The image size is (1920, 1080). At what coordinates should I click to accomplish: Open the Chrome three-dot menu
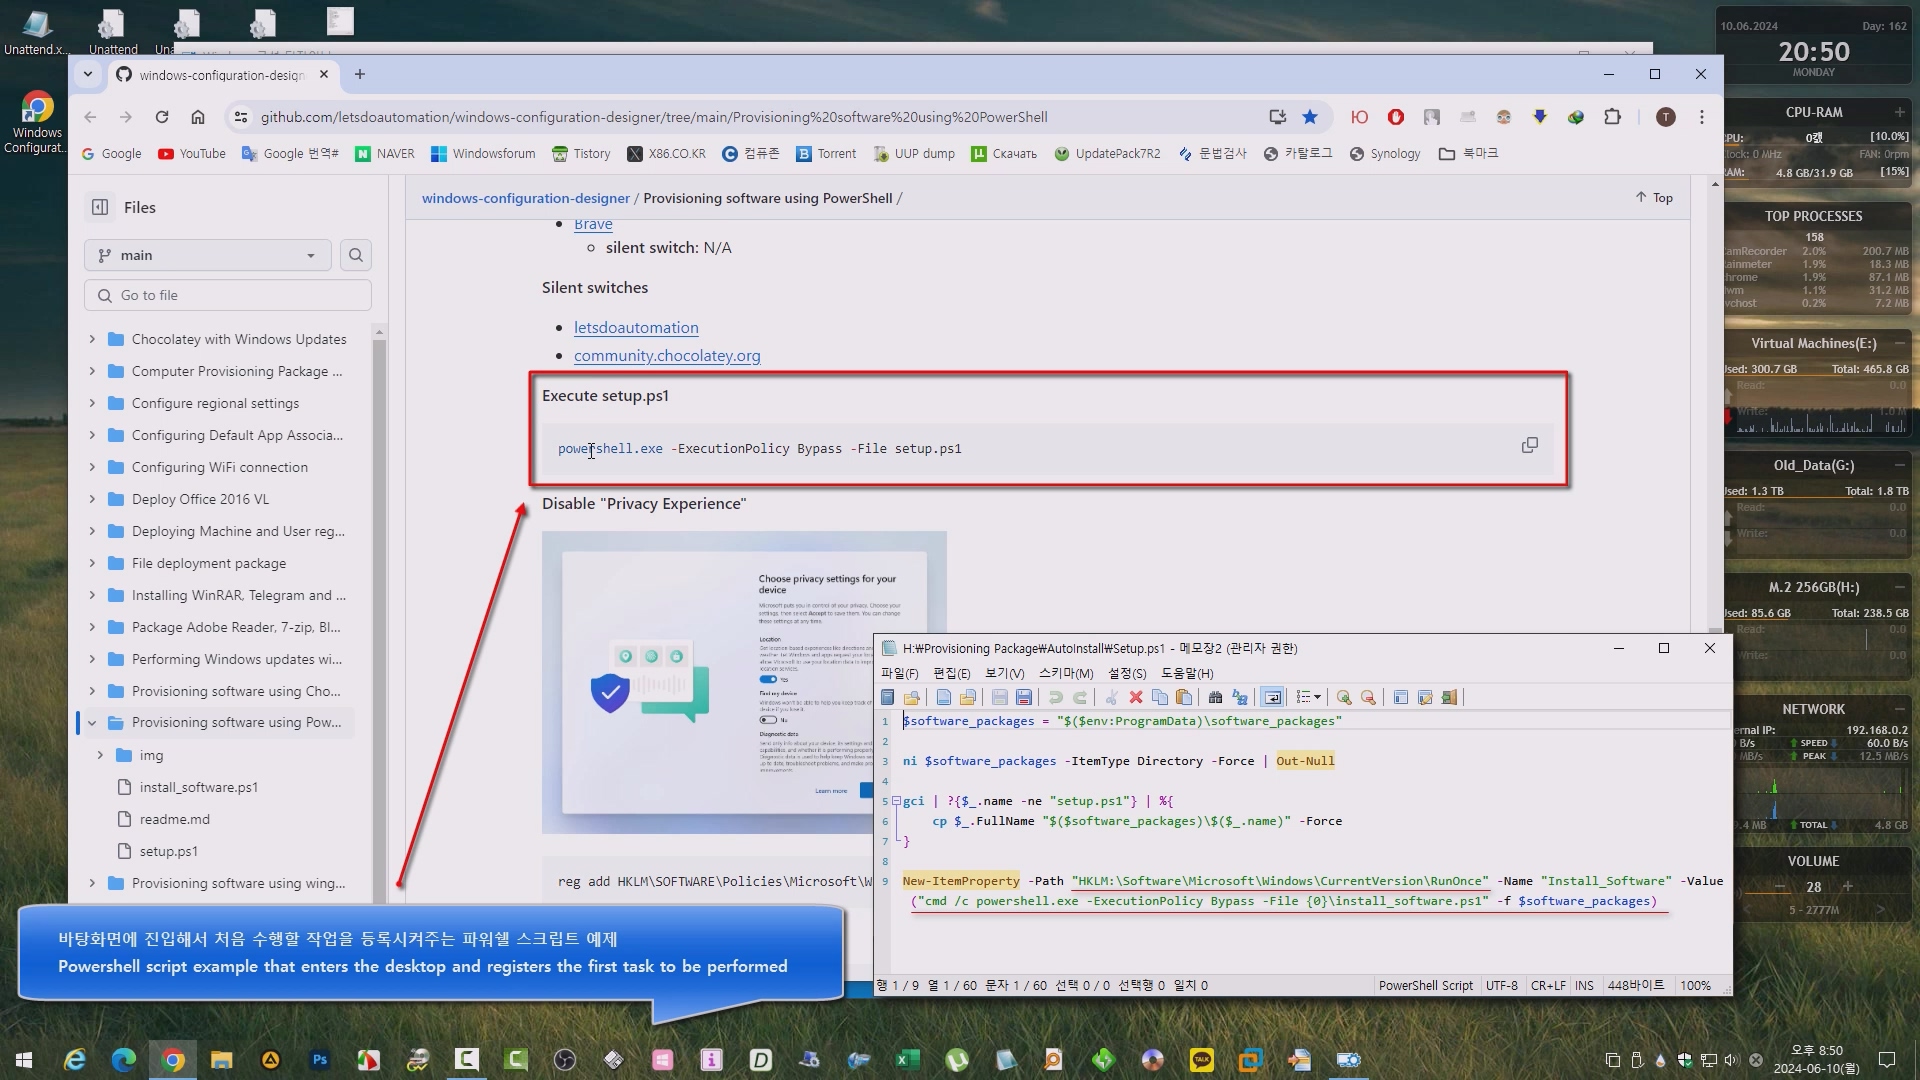tap(1702, 117)
